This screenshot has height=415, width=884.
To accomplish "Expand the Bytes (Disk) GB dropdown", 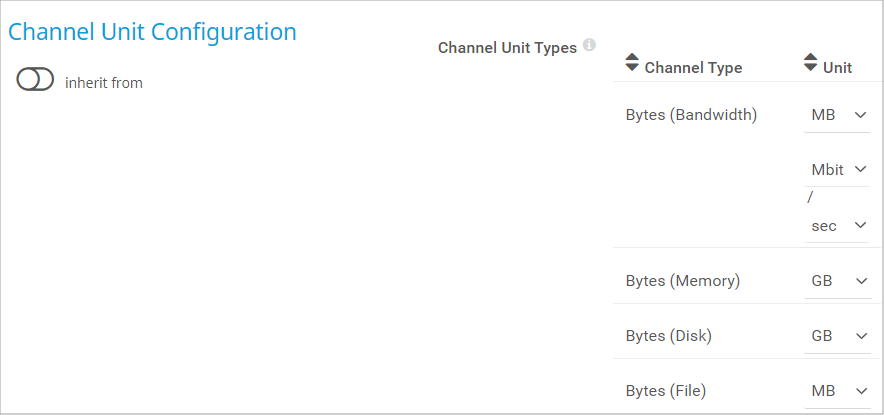I will click(838, 336).
